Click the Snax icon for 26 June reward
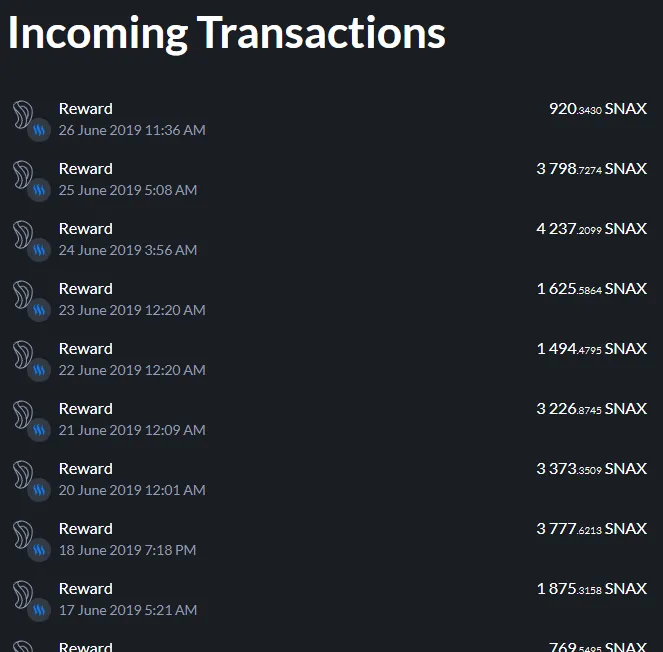Viewport: 663px width, 652px height. pos(24,116)
